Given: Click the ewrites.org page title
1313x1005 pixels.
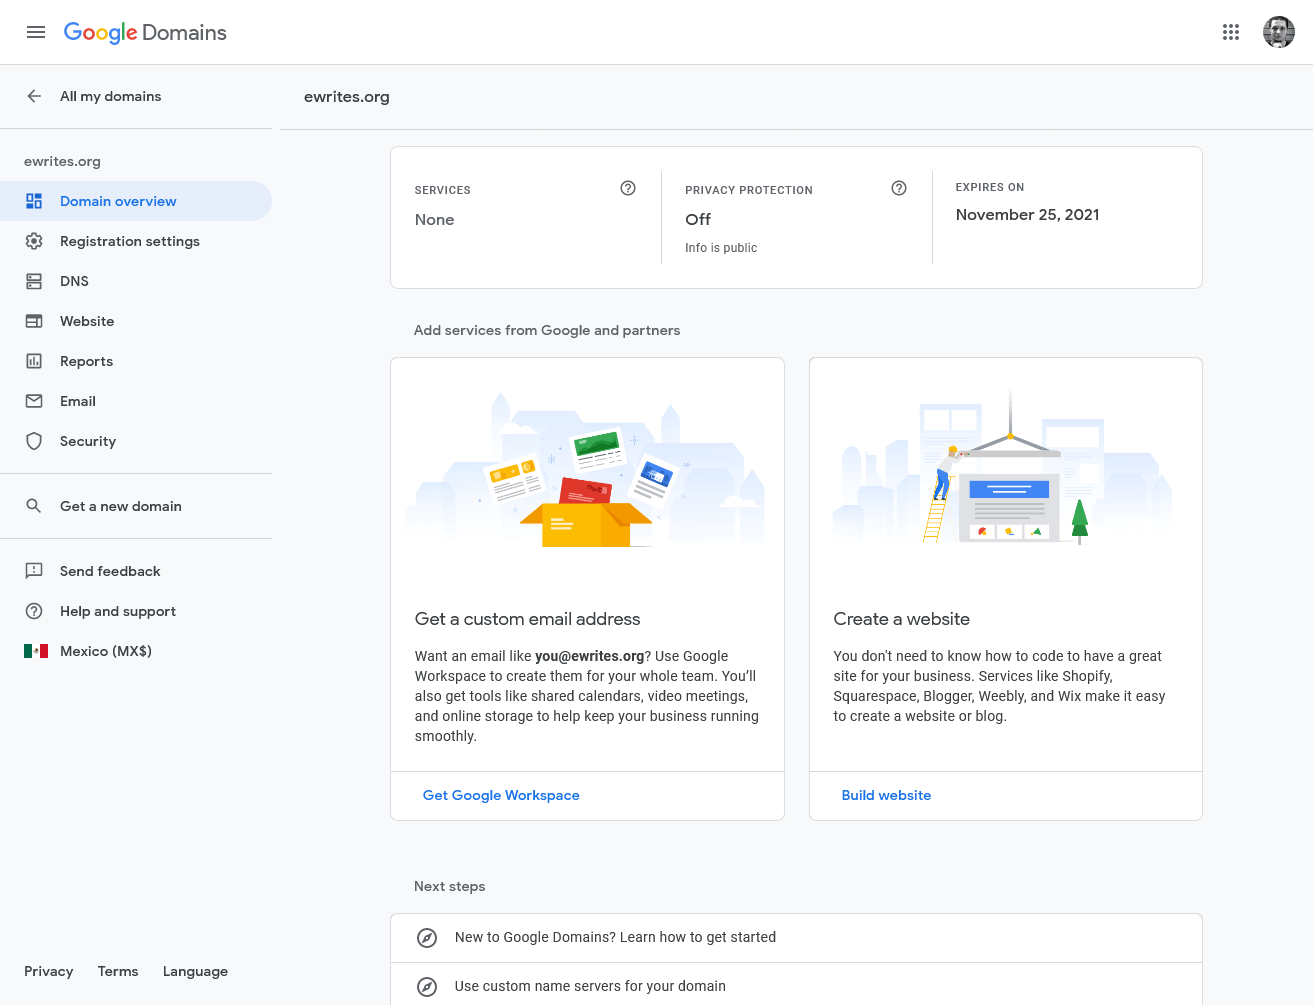Looking at the screenshot, I should [347, 97].
